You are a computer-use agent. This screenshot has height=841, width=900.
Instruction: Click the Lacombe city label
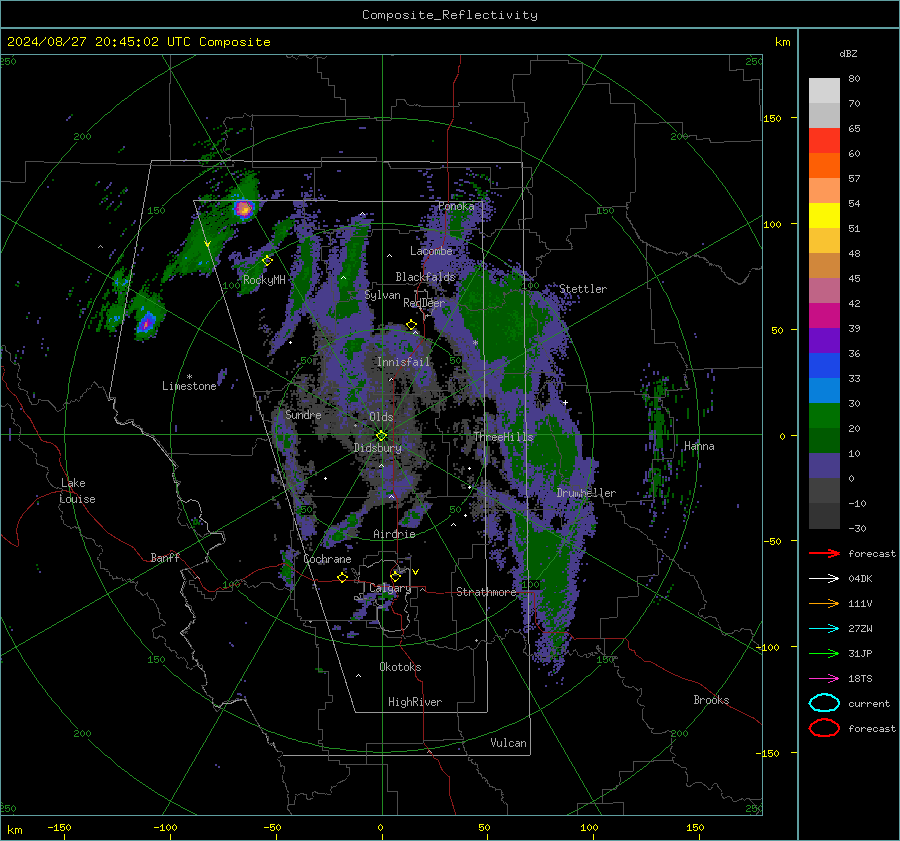[431, 251]
